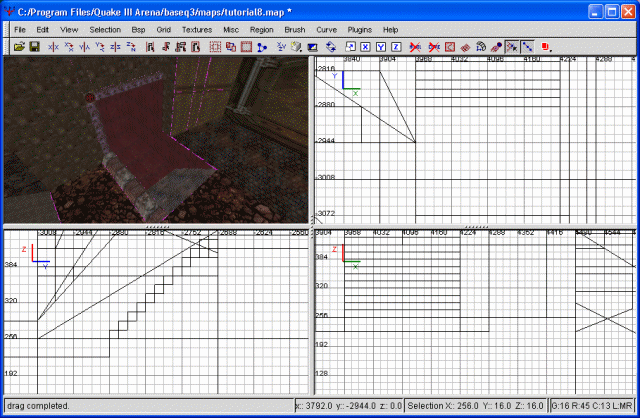This screenshot has height=418, width=640.
Task: Toggle scale lock on the Y axis
Action: [381, 47]
